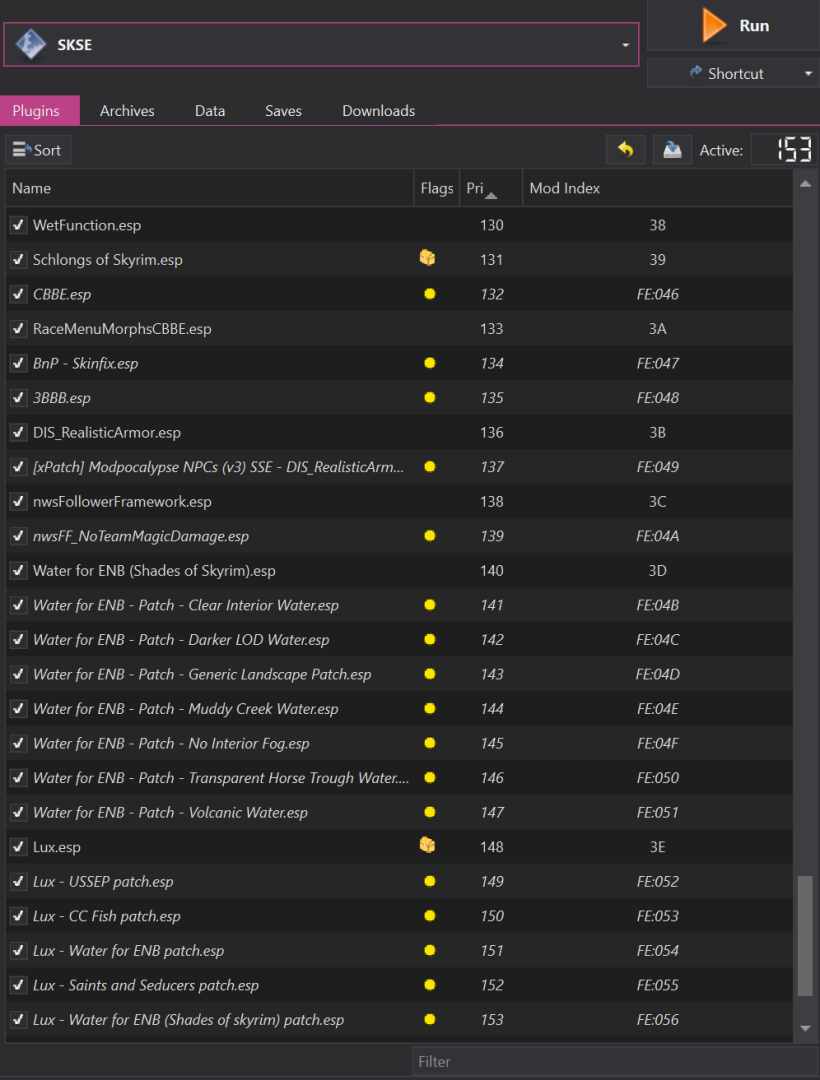
Task: Uncheck Schlongs of Skyrim.esp
Action: [x=19, y=260]
